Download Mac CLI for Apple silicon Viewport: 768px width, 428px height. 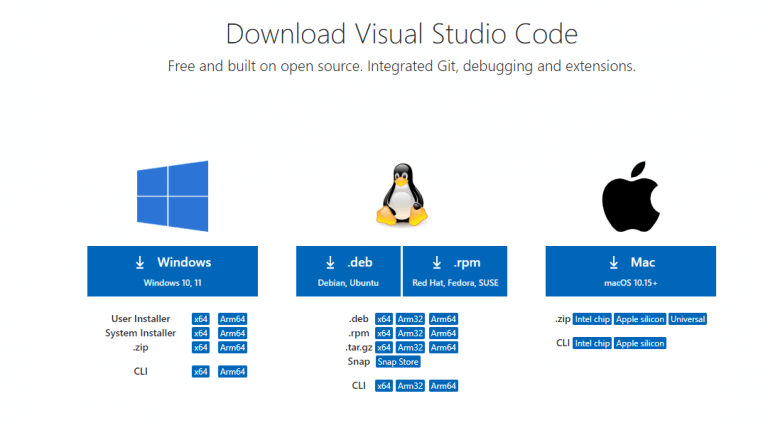coord(640,343)
